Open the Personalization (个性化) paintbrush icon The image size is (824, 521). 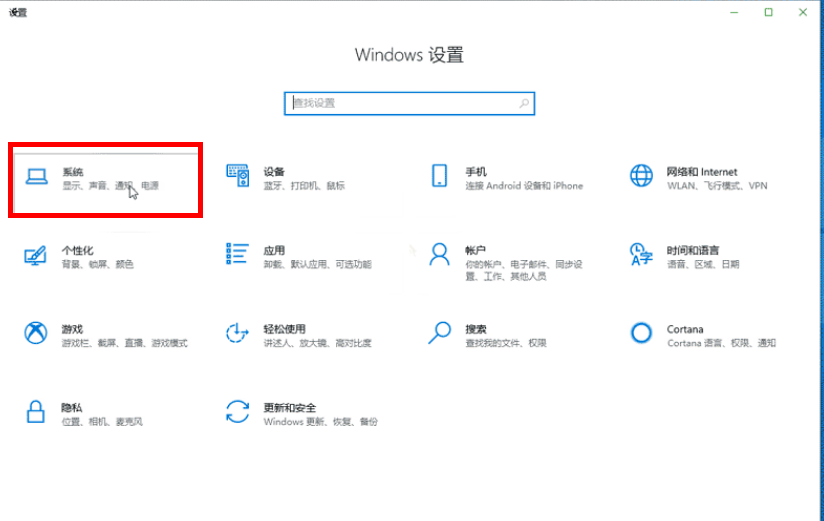[x=36, y=255]
